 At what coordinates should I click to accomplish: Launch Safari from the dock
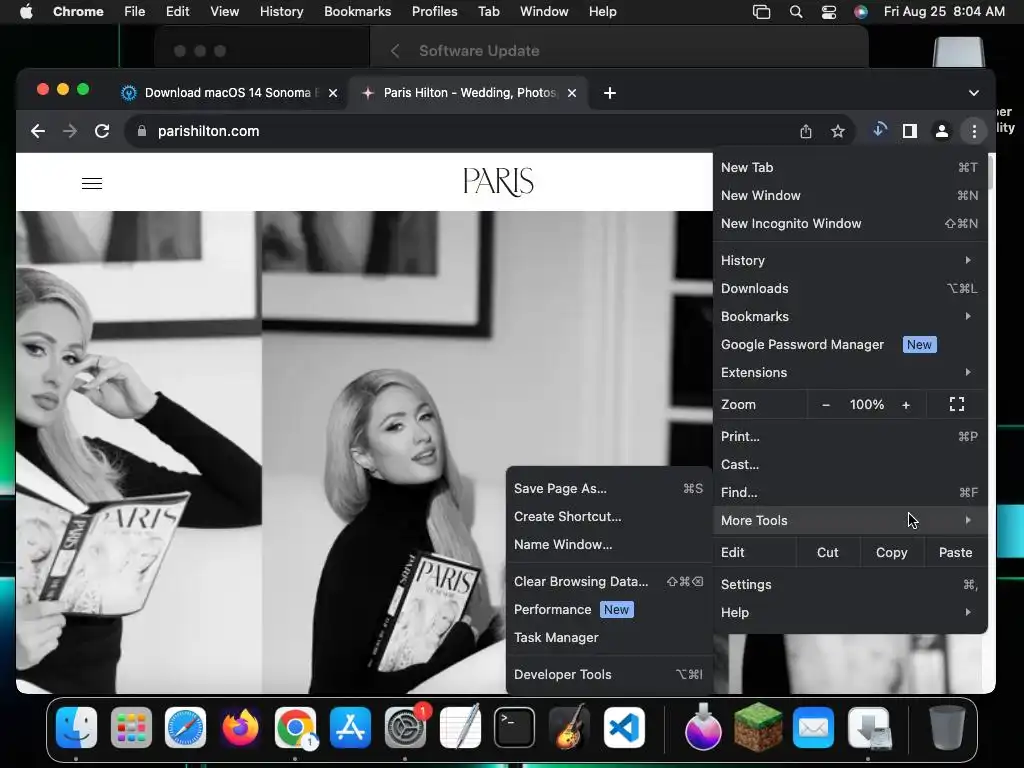coord(185,728)
